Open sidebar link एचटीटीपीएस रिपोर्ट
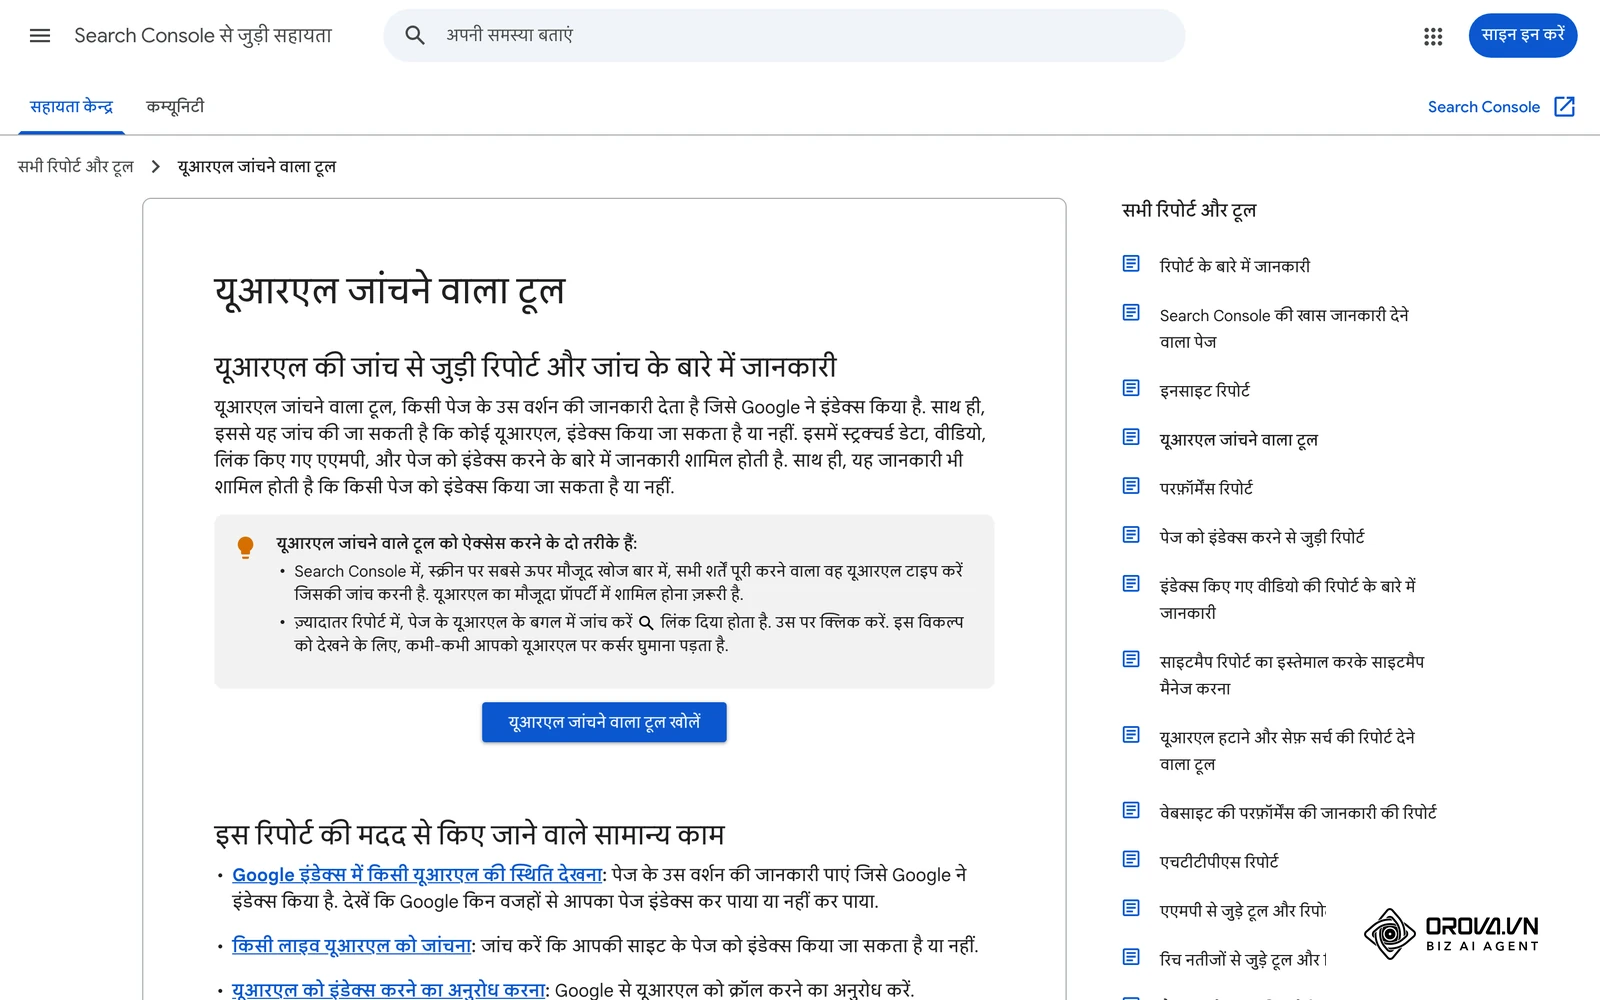This screenshot has width=1600, height=1000. click(1219, 861)
